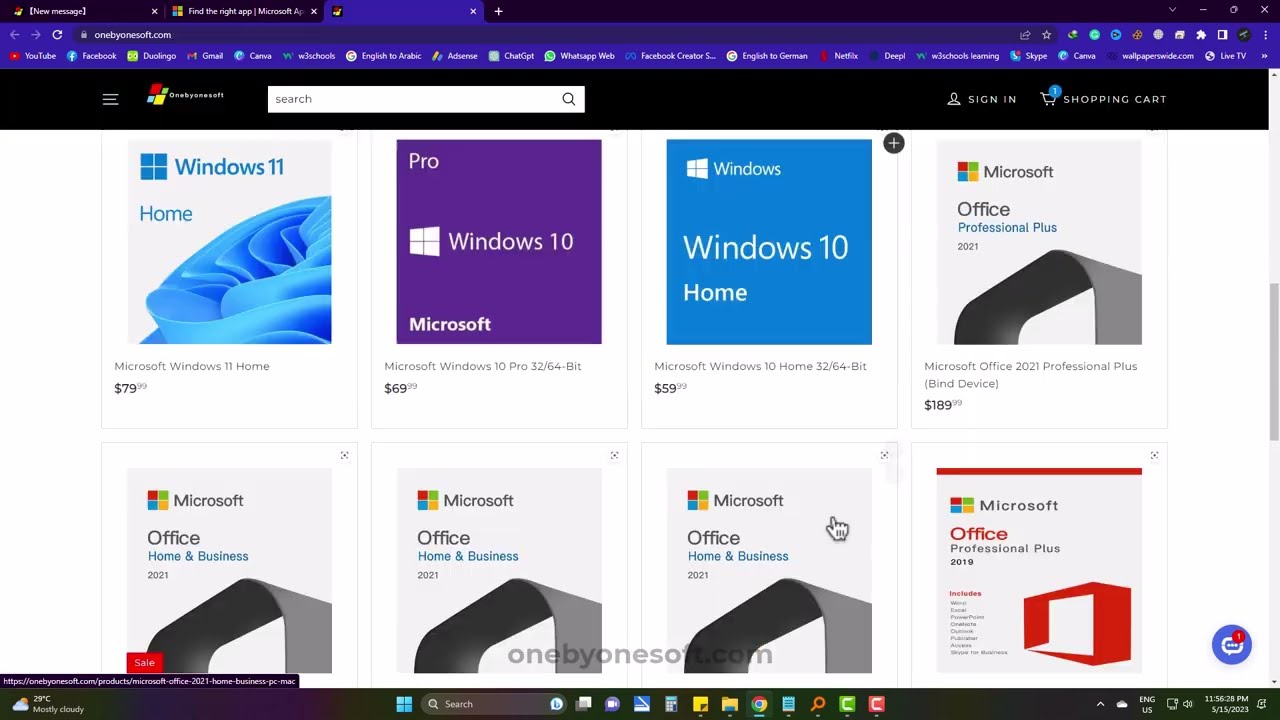This screenshot has width=1280, height=720.
Task: Click the Office Professional Plus 2021 image
Action: point(1039,242)
